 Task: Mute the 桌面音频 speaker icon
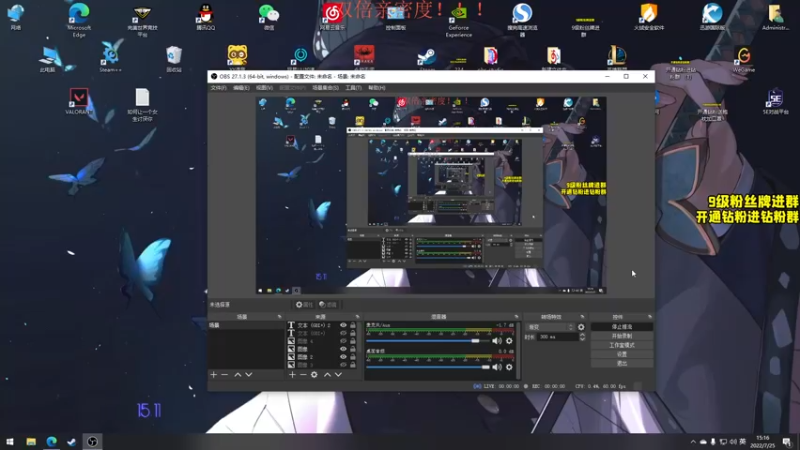click(497, 367)
